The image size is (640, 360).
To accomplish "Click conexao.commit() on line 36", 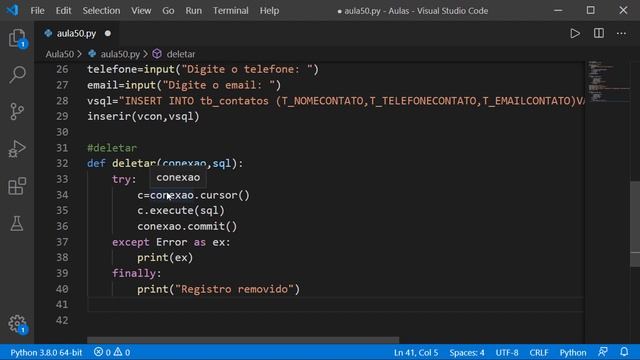I will 187,226.
